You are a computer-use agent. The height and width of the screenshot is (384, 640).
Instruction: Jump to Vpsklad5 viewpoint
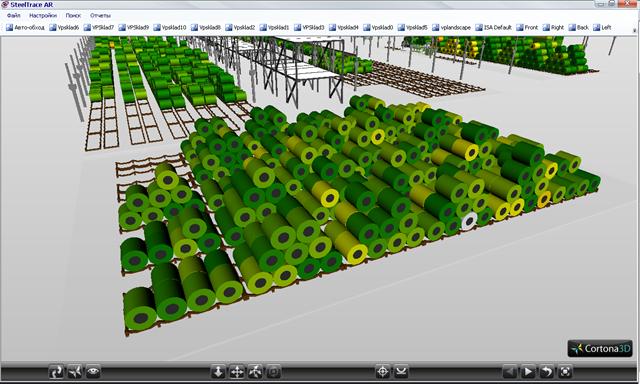tap(412, 27)
